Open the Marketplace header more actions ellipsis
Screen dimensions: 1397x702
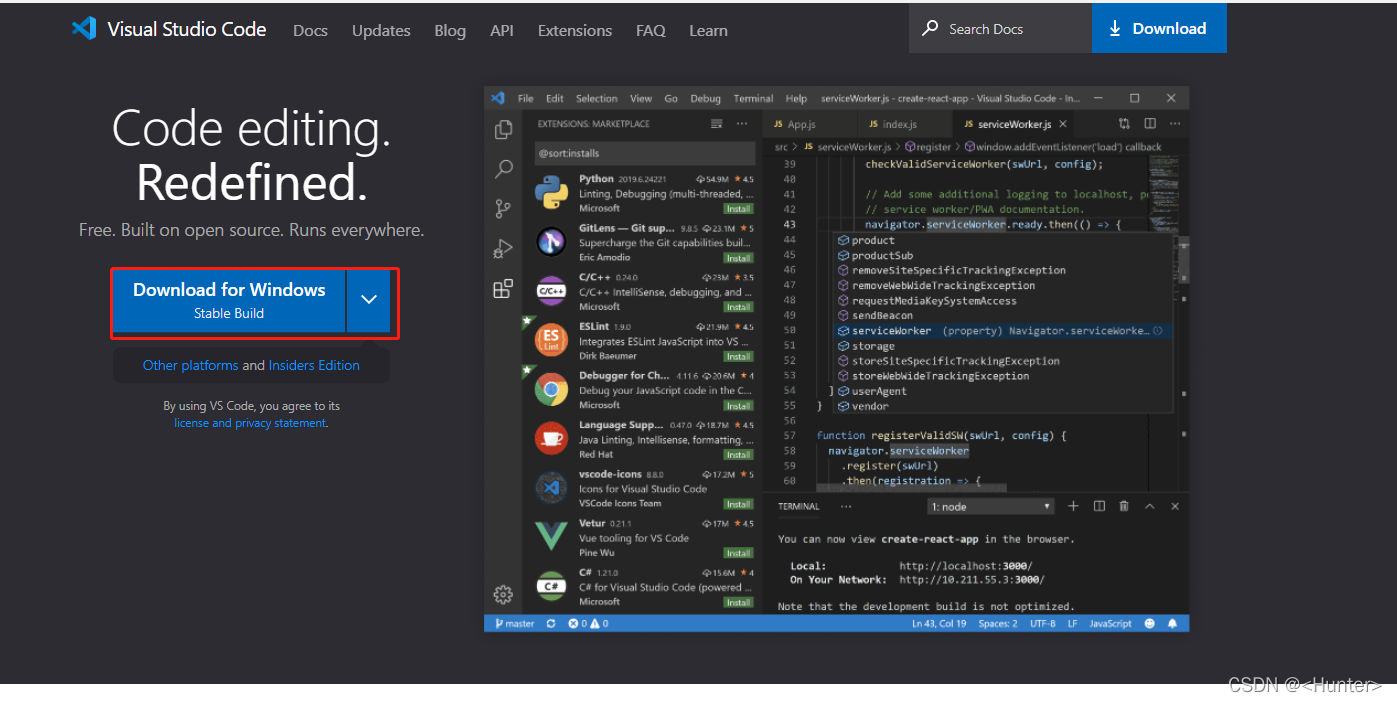[742, 124]
